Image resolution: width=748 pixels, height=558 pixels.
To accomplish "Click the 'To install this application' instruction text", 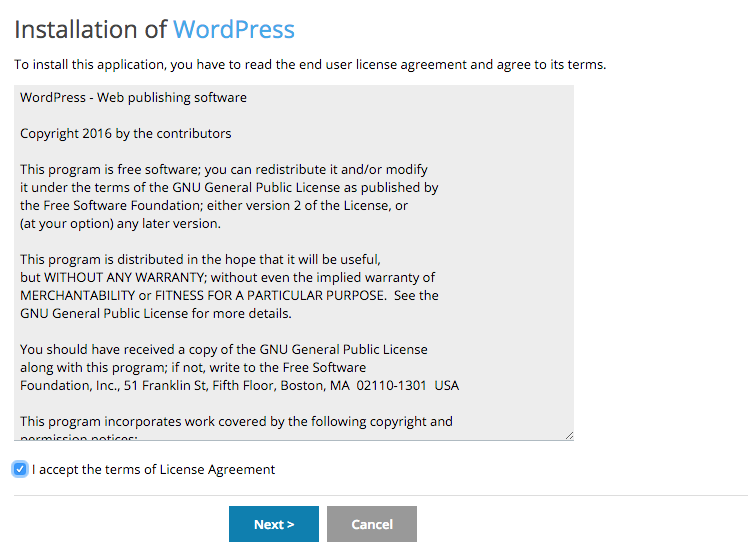I will (x=310, y=64).
